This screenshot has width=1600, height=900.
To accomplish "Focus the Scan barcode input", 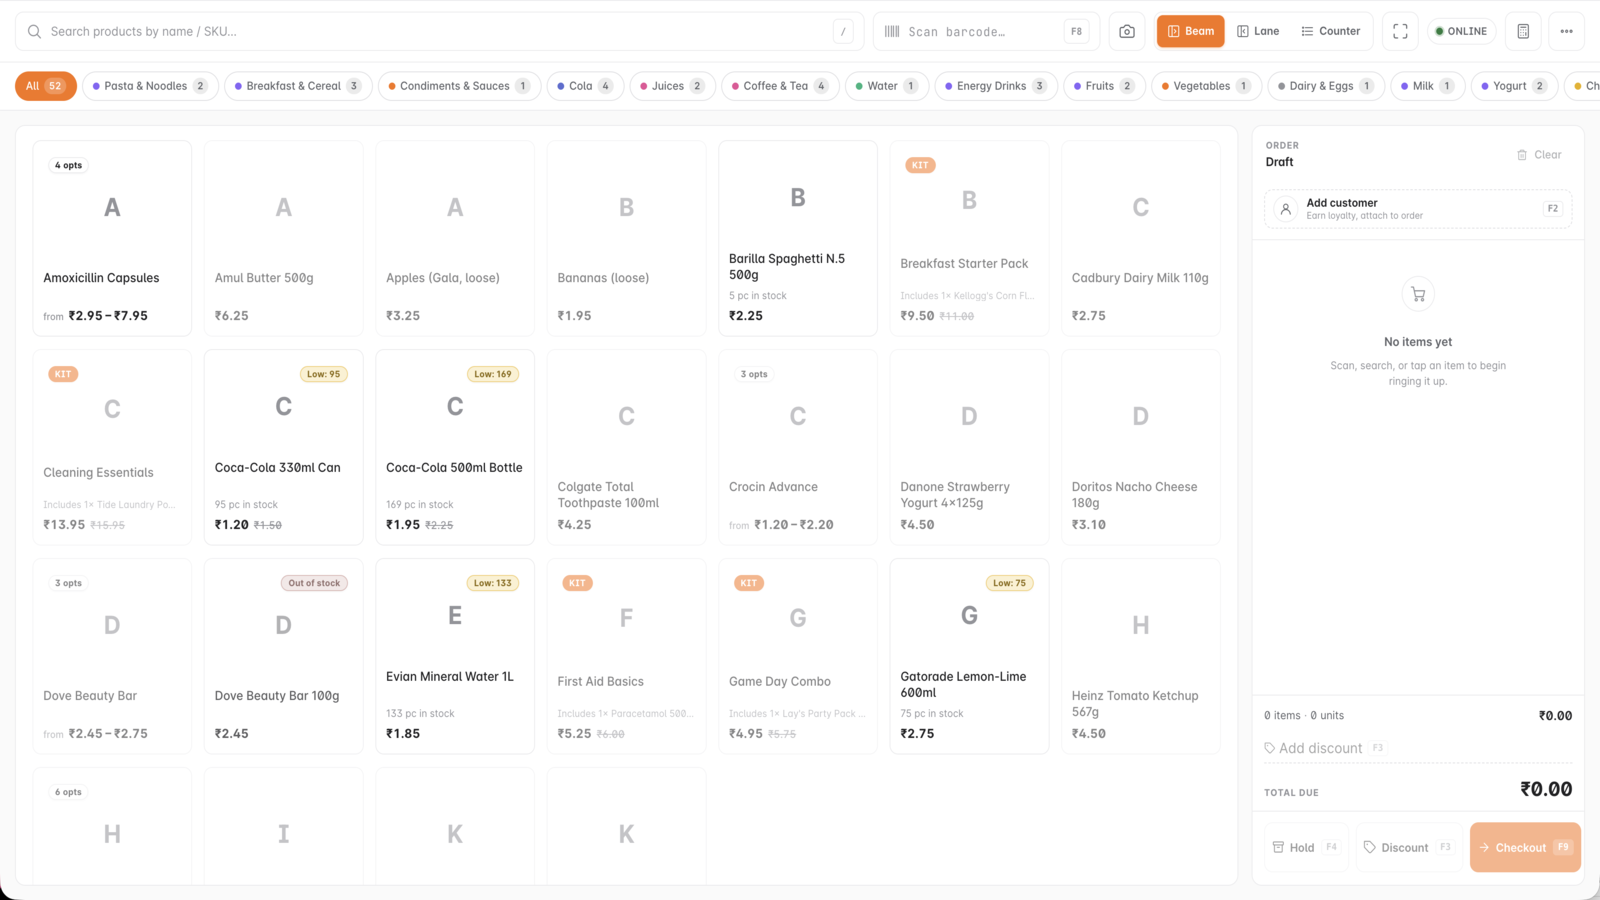I will pos(986,31).
